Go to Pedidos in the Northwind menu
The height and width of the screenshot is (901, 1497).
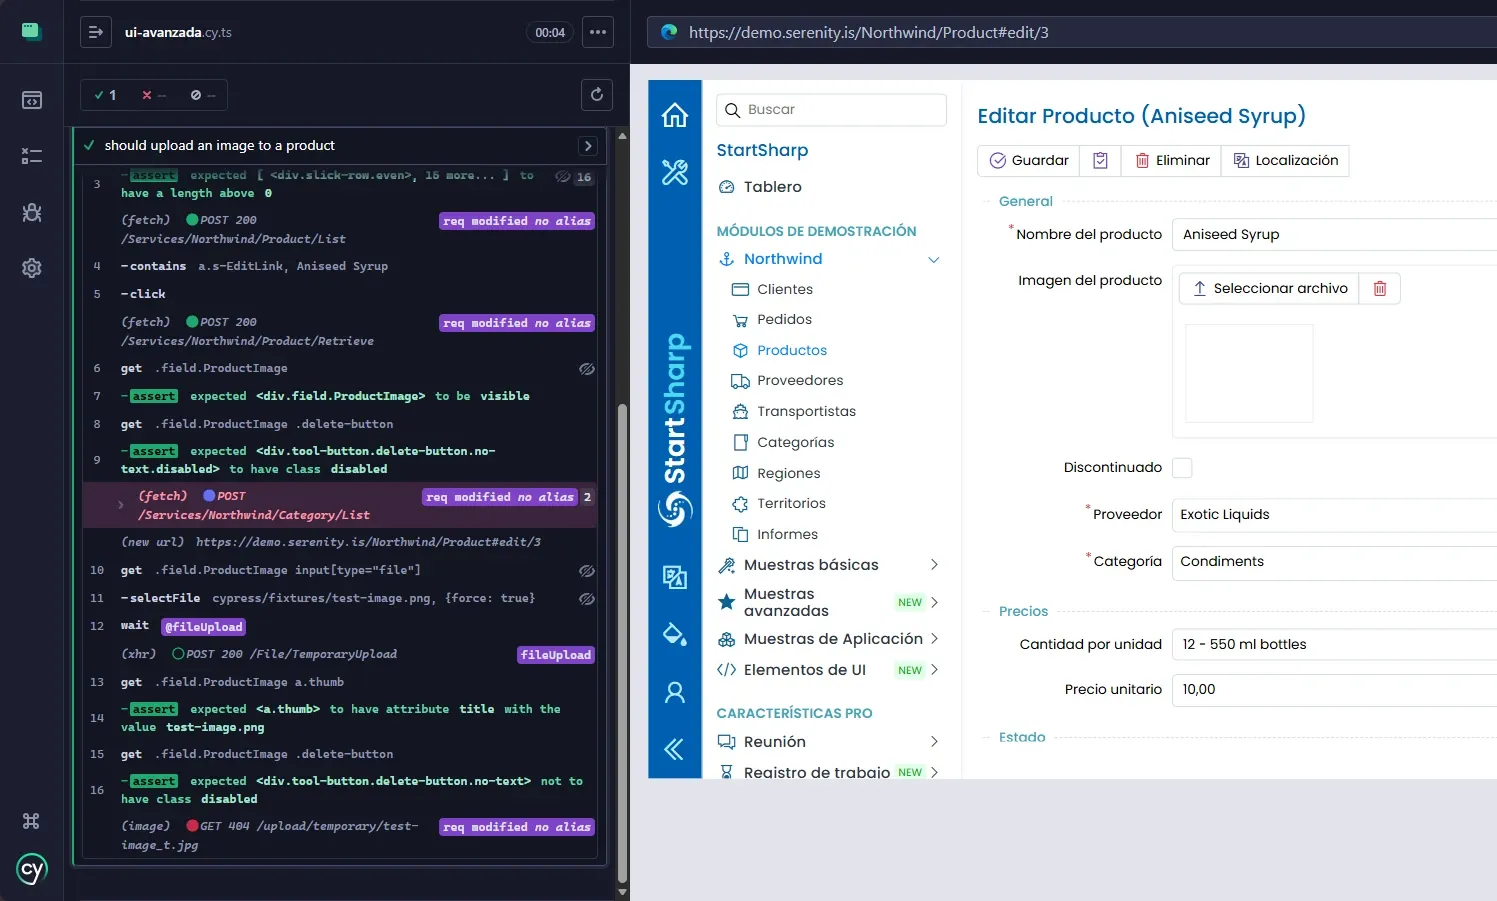[784, 320]
